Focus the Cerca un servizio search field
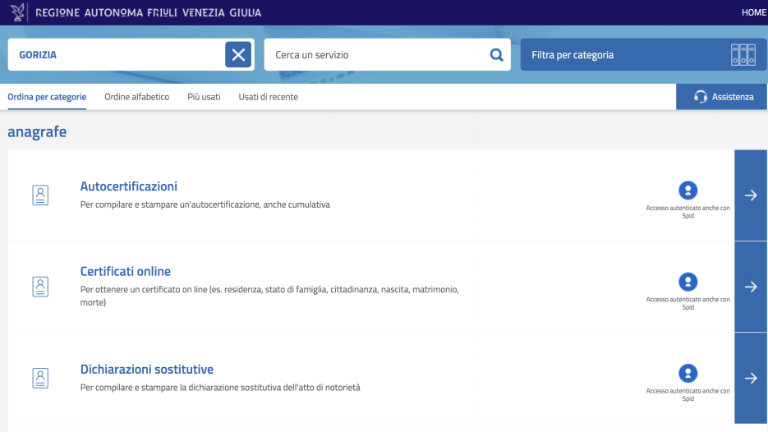 click(x=375, y=55)
